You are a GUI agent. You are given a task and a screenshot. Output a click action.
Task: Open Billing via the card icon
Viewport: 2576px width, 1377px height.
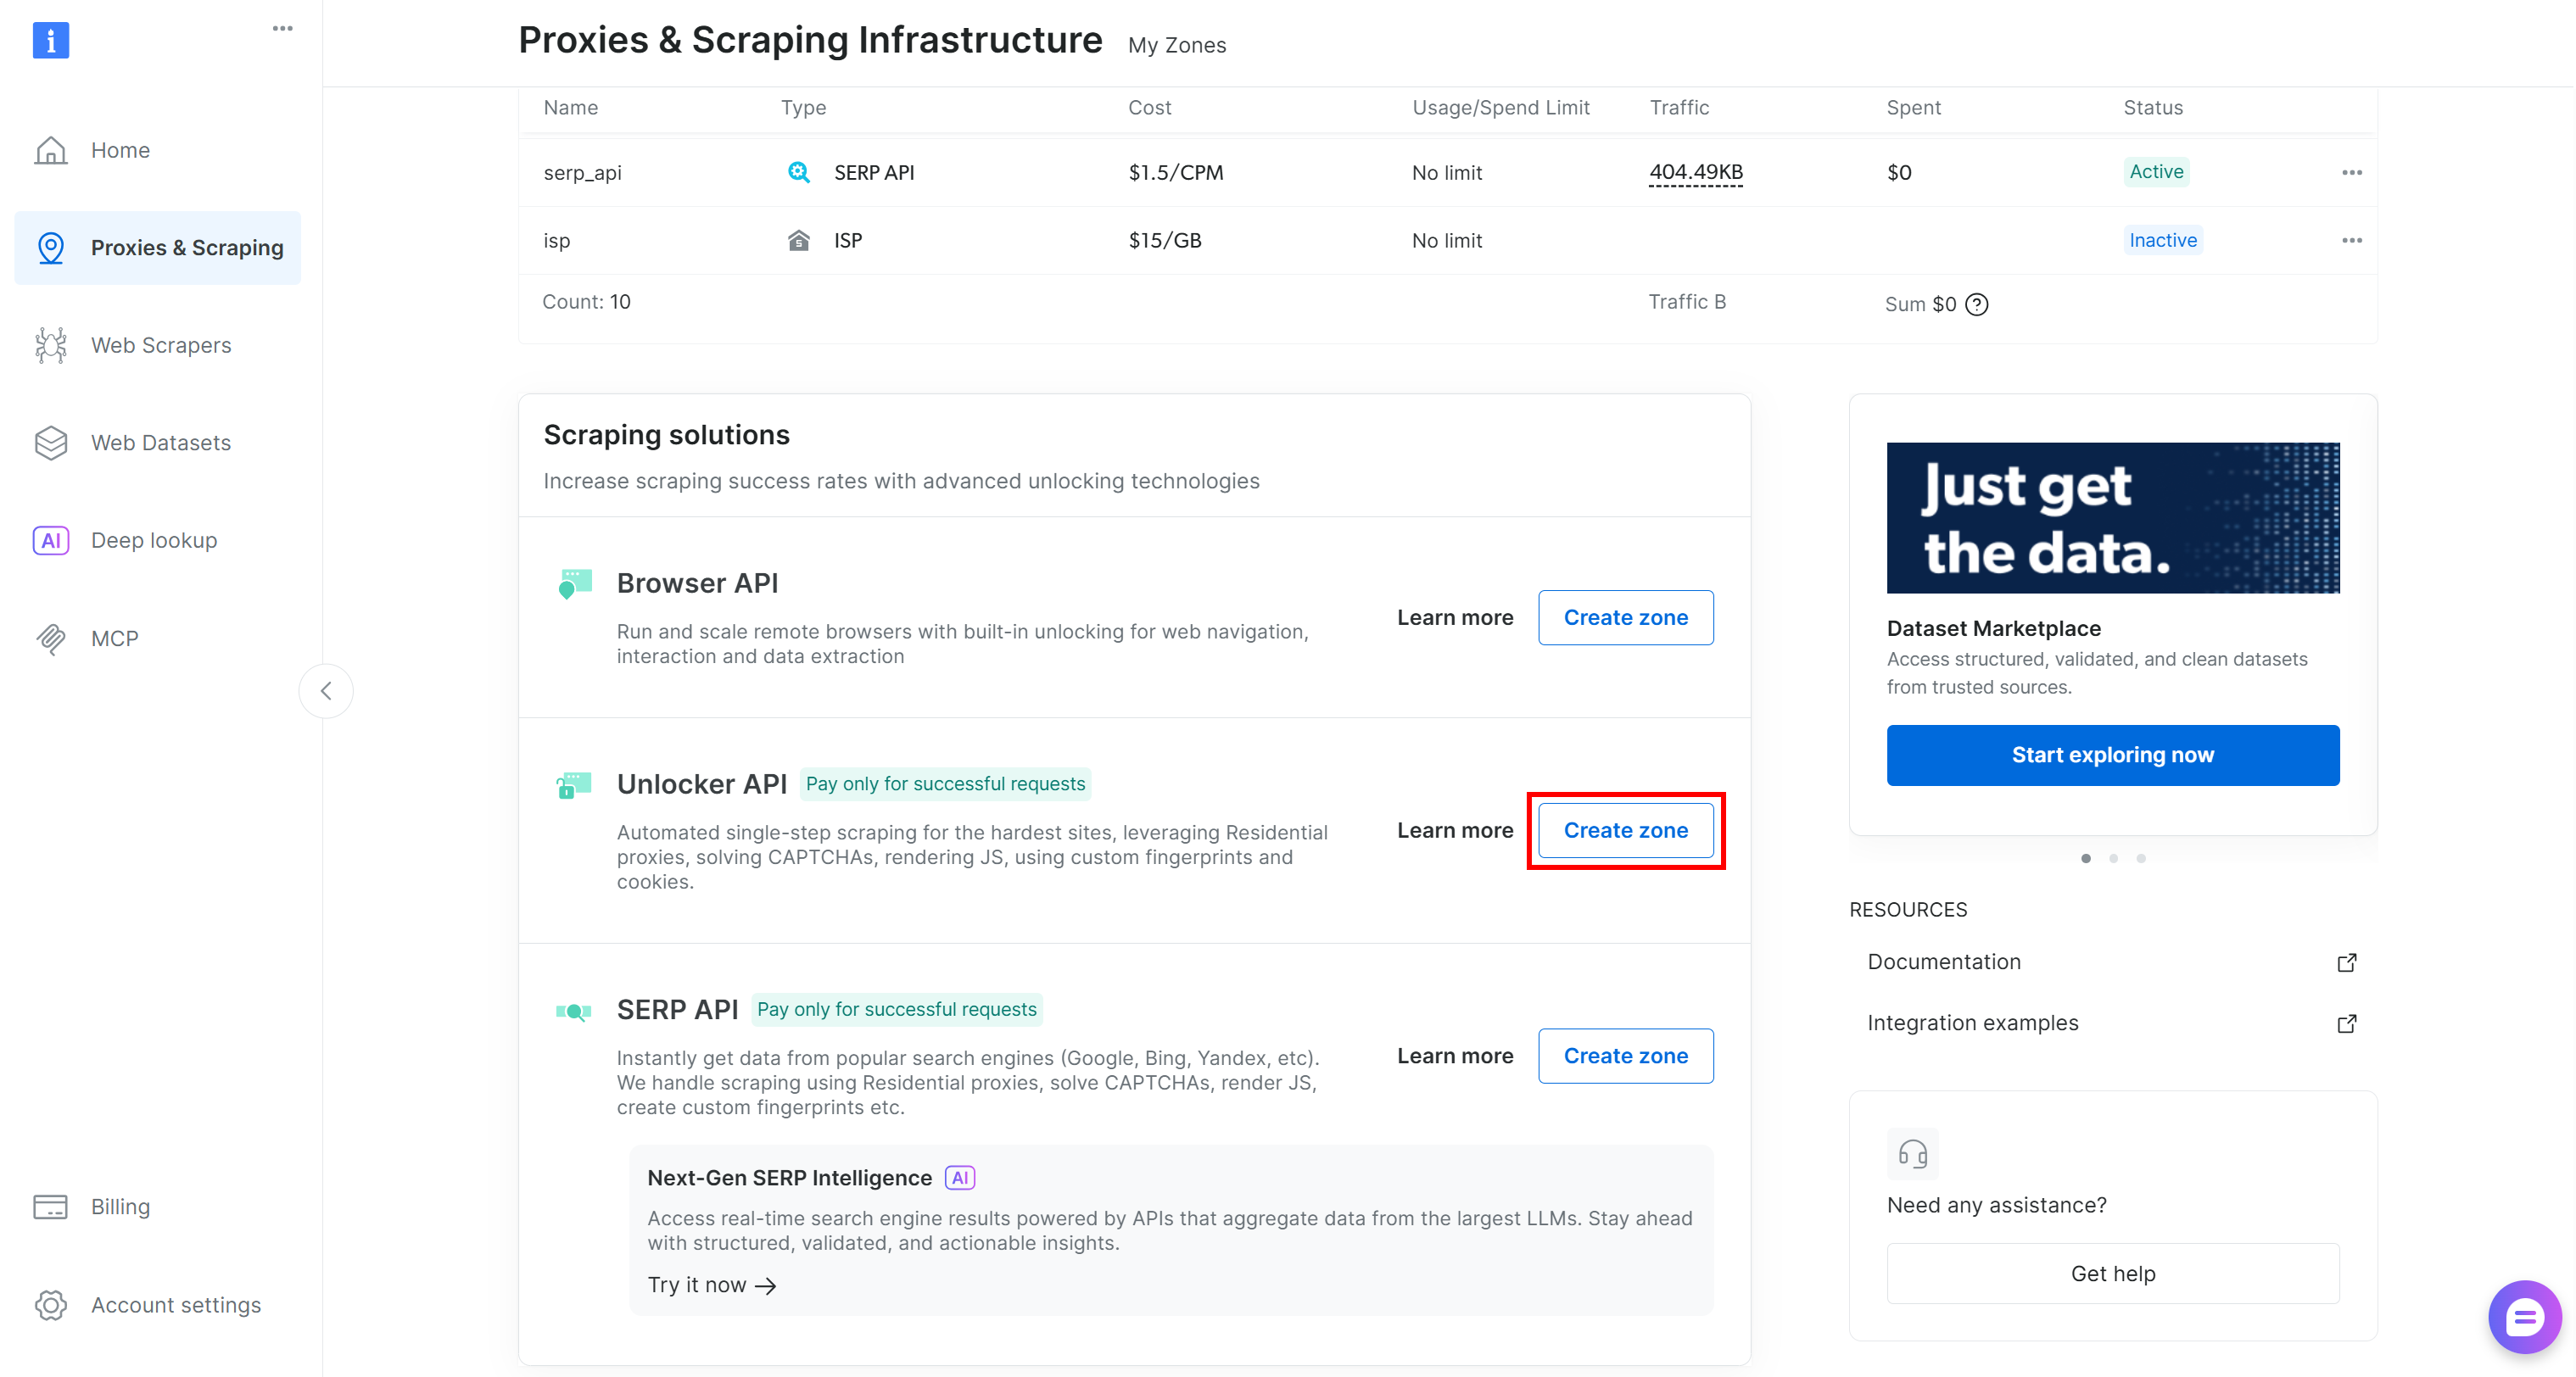coord(50,1206)
